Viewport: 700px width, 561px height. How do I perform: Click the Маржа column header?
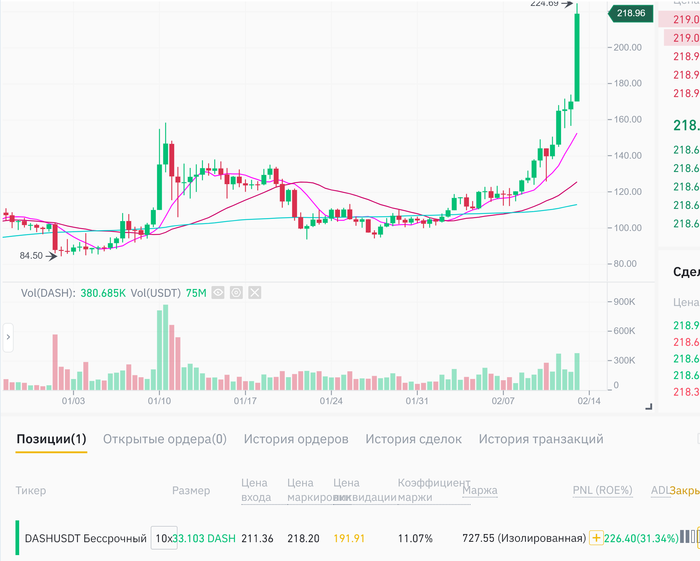(480, 490)
